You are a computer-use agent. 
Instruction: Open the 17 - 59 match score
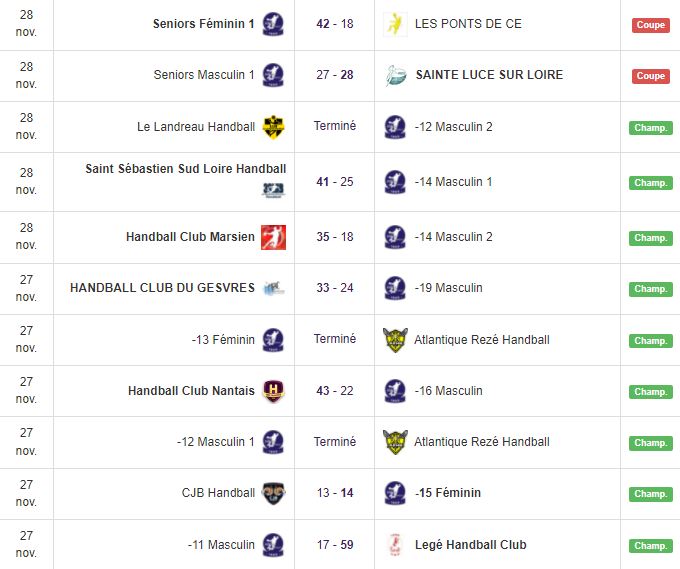click(335, 545)
